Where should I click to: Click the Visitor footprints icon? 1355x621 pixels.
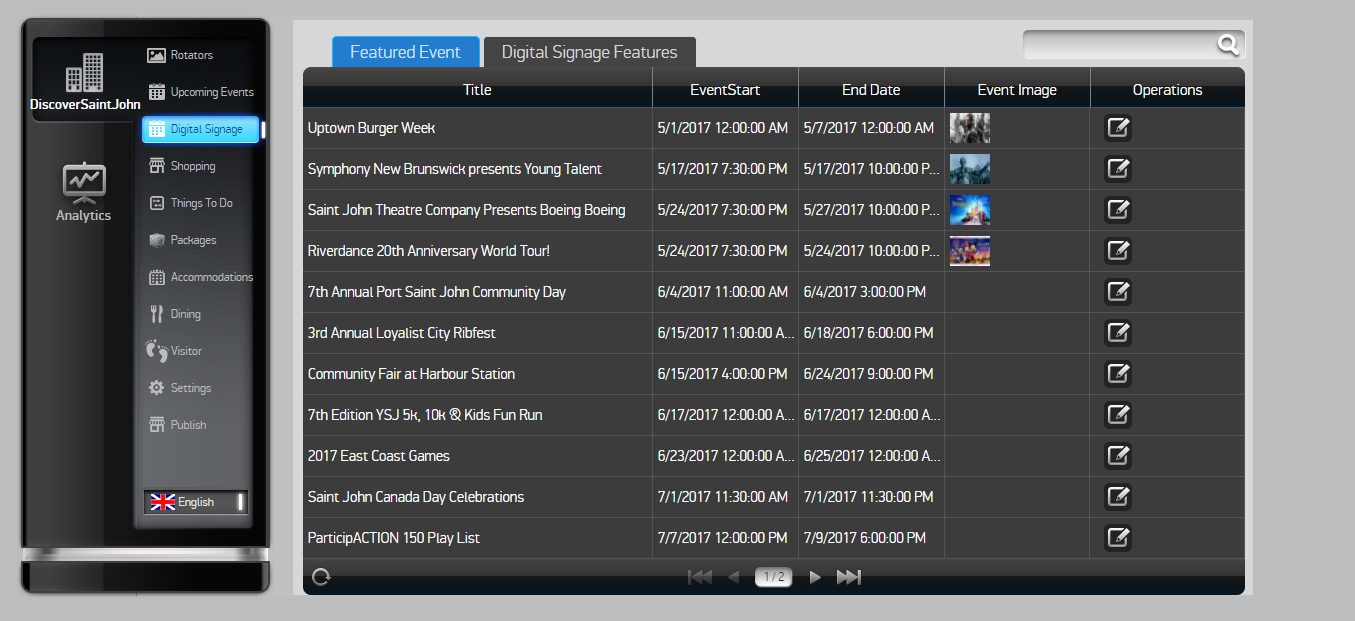(156, 351)
